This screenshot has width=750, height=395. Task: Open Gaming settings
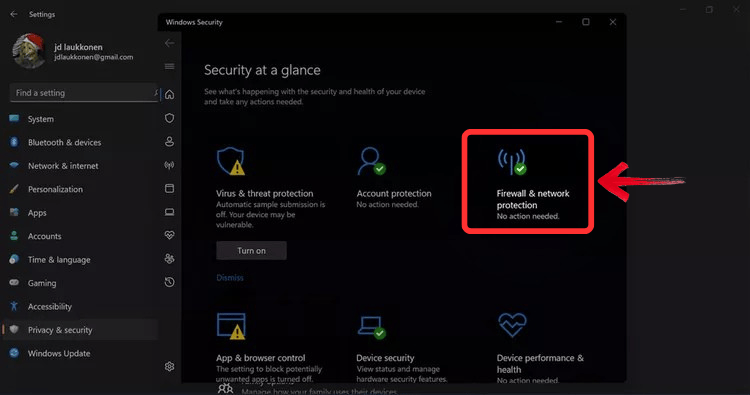80,283
